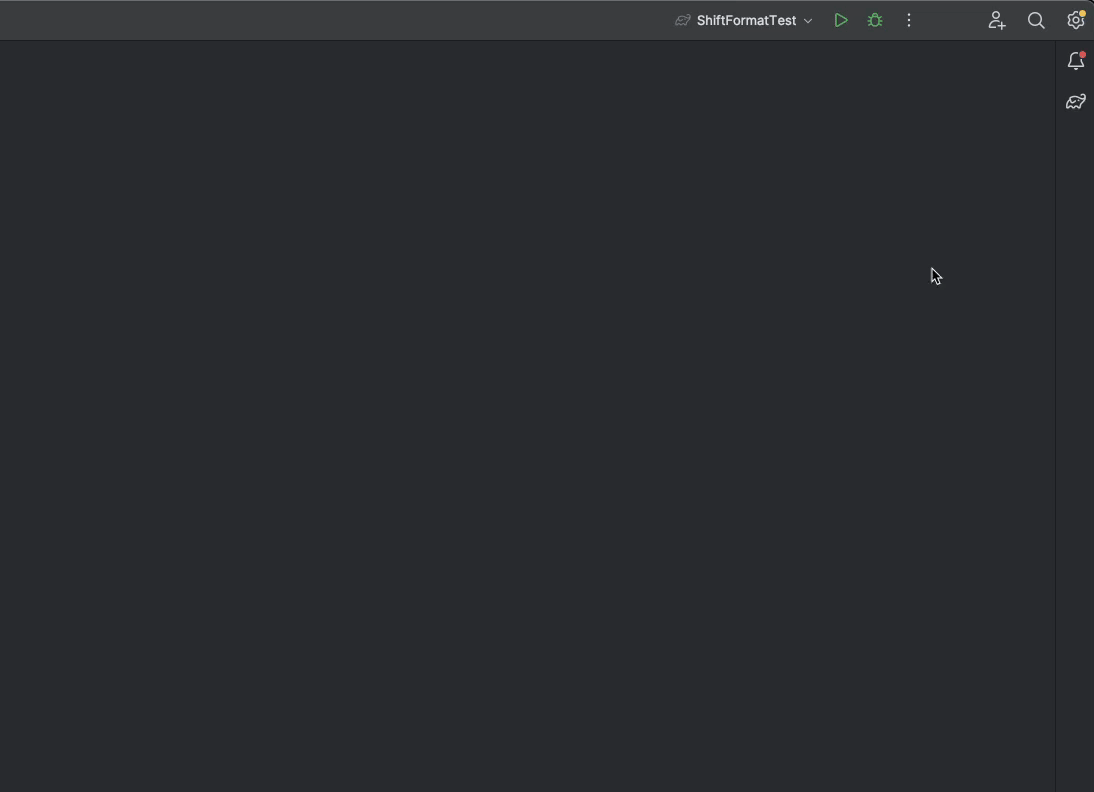
Task: Open the More Actions vertical dots menu
Action: tap(908, 20)
